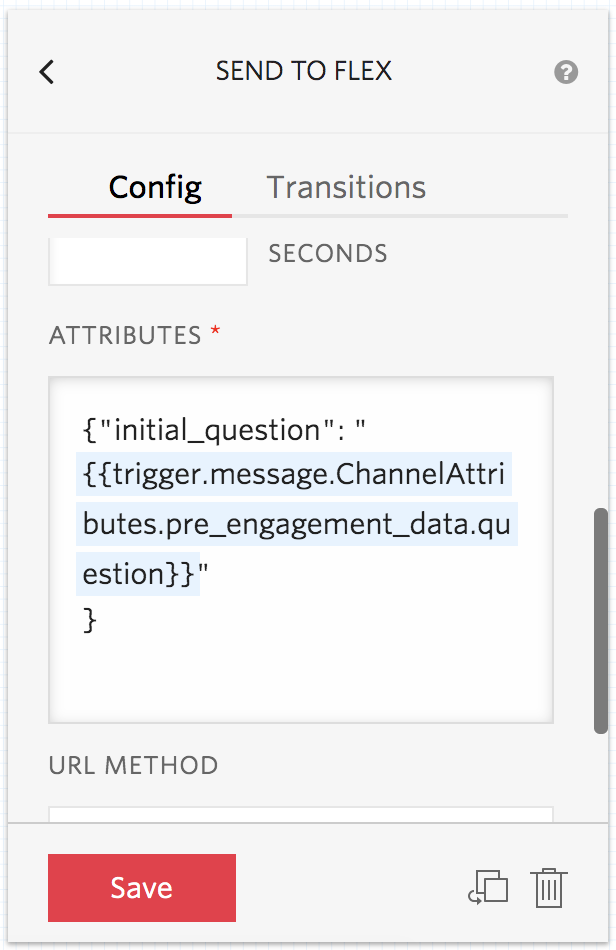Save the Send To Flex configuration
Viewport: 616px width, 950px height.
tap(141, 888)
